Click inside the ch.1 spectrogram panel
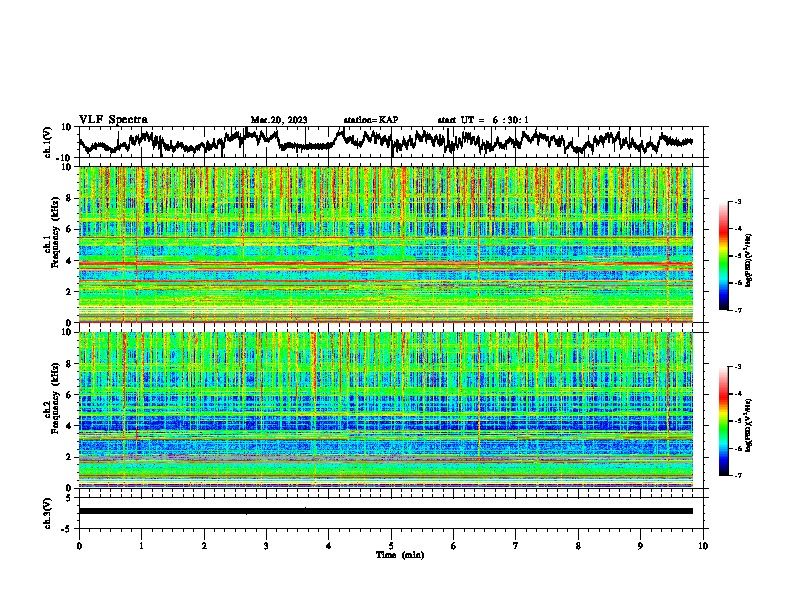792x612 pixels. pos(386,244)
